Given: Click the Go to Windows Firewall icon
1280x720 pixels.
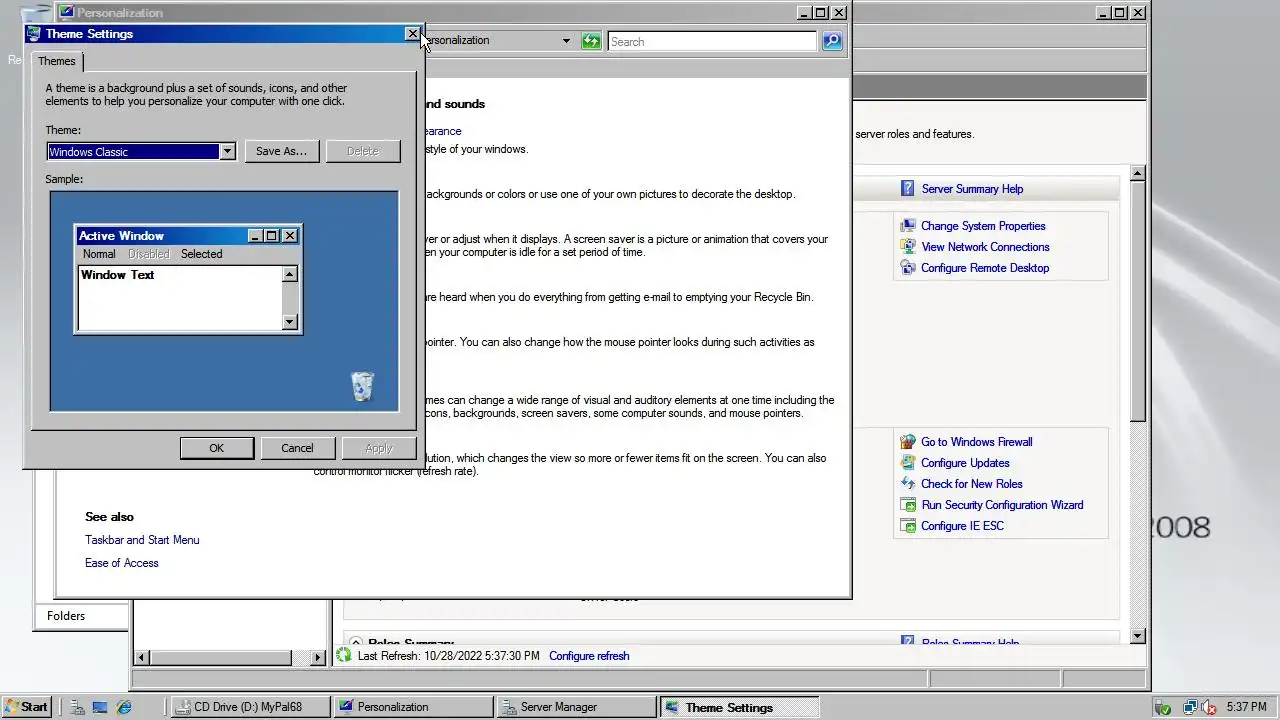Looking at the screenshot, I should pyautogui.click(x=907, y=441).
